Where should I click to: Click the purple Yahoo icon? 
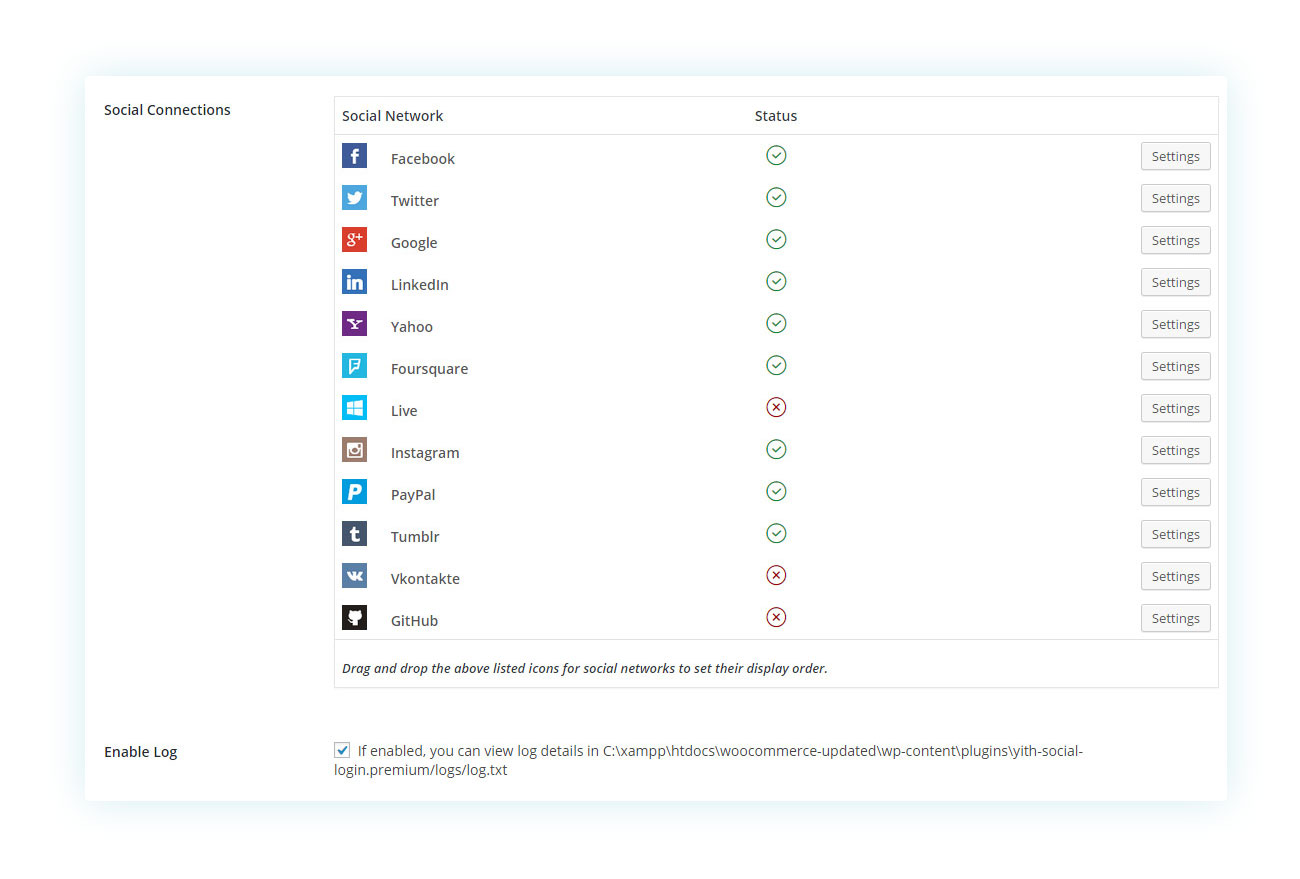tap(354, 324)
